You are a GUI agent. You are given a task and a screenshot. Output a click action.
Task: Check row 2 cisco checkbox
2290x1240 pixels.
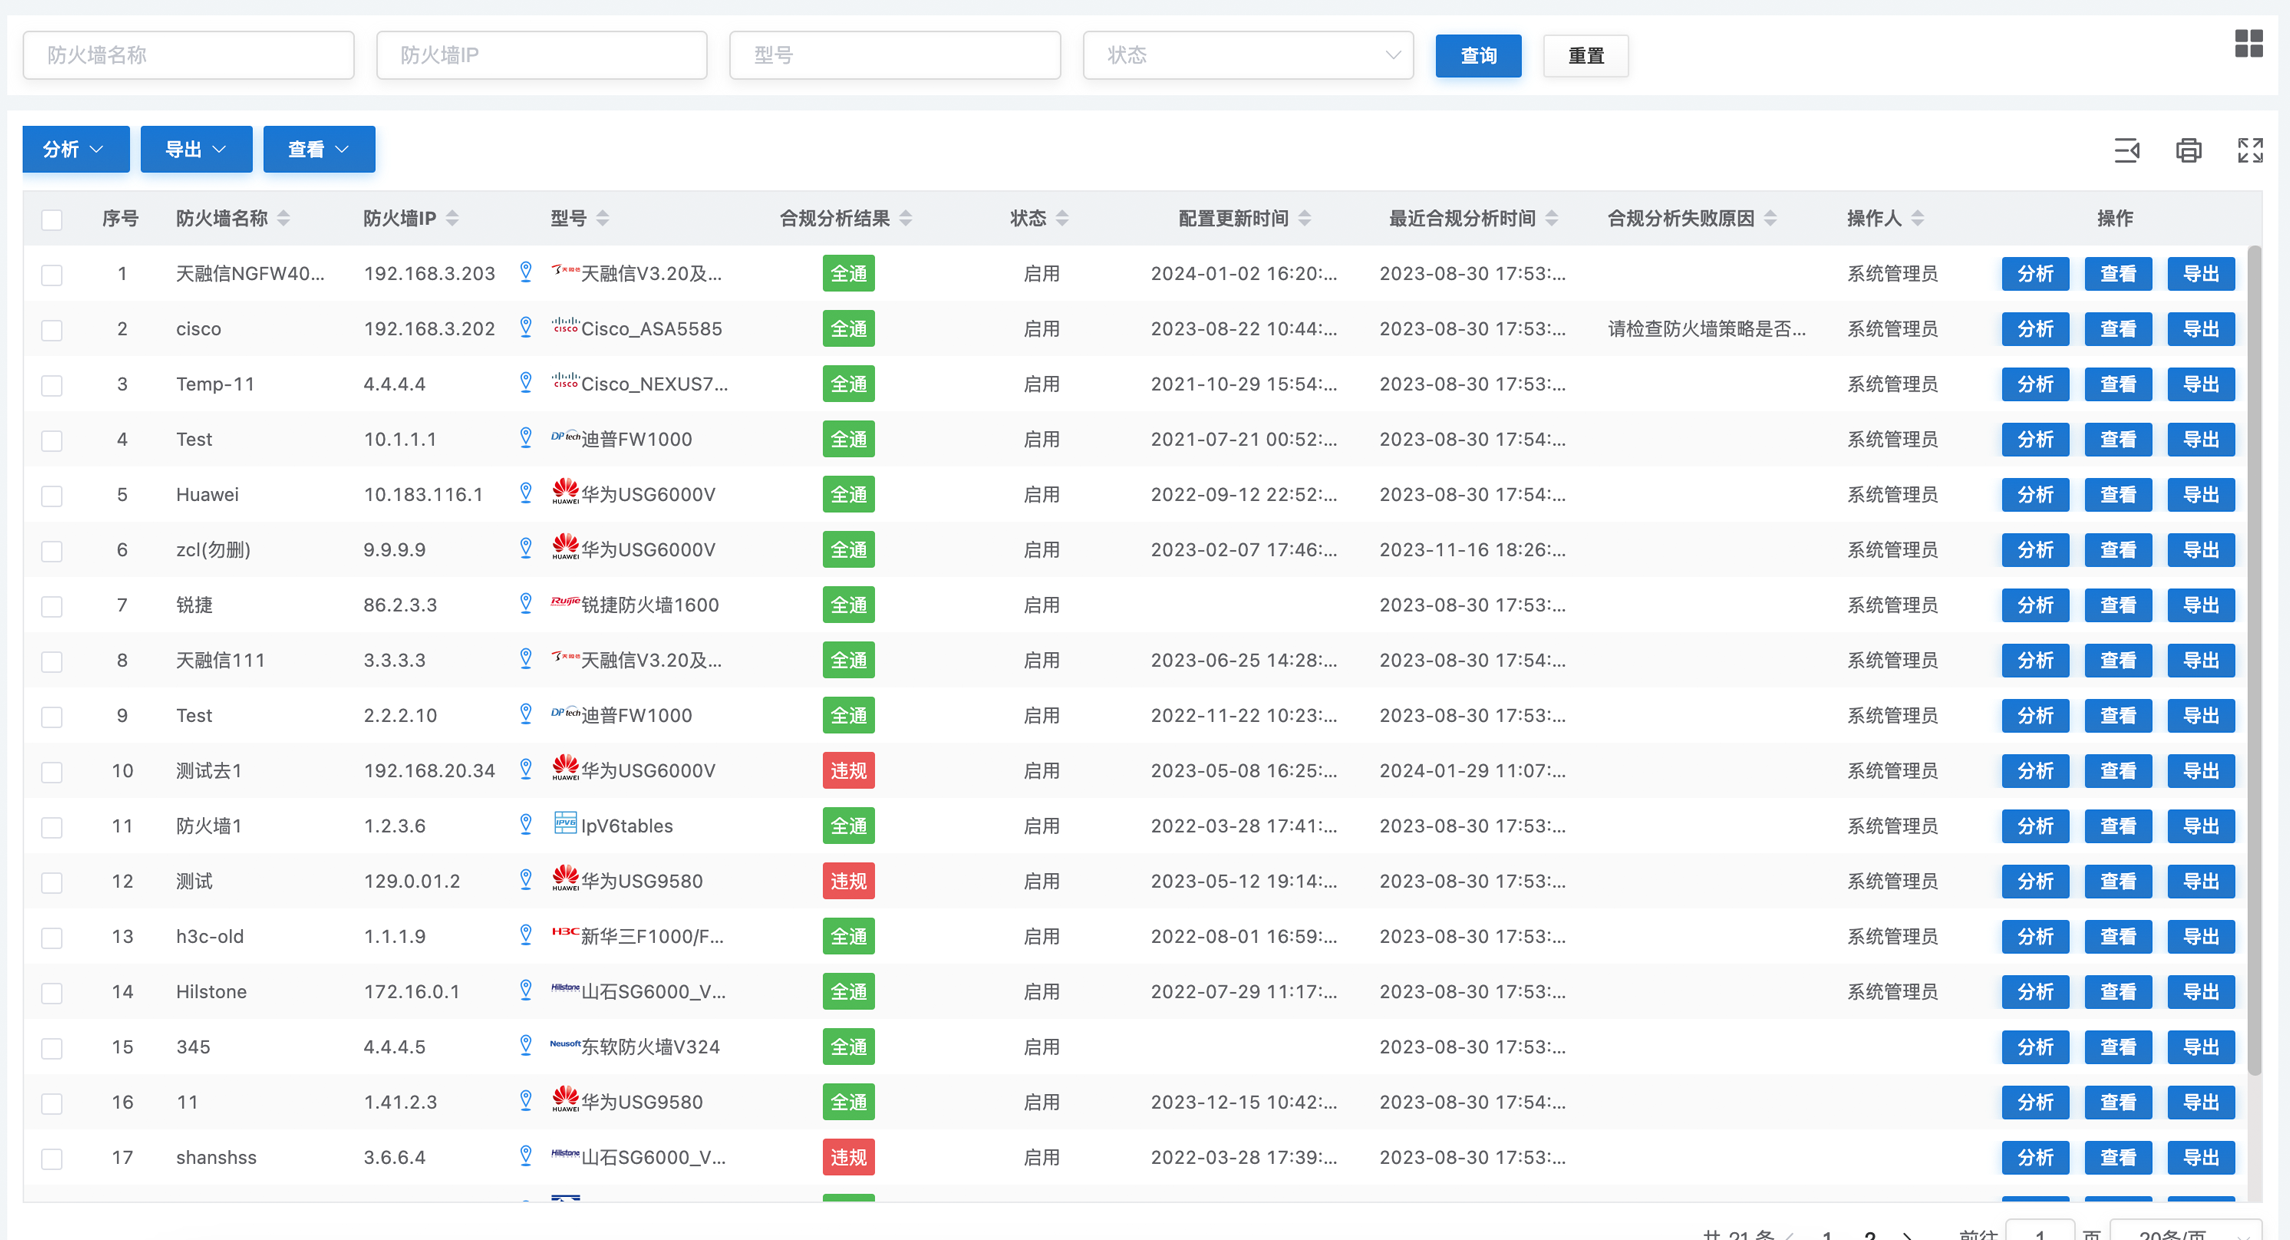click(52, 330)
